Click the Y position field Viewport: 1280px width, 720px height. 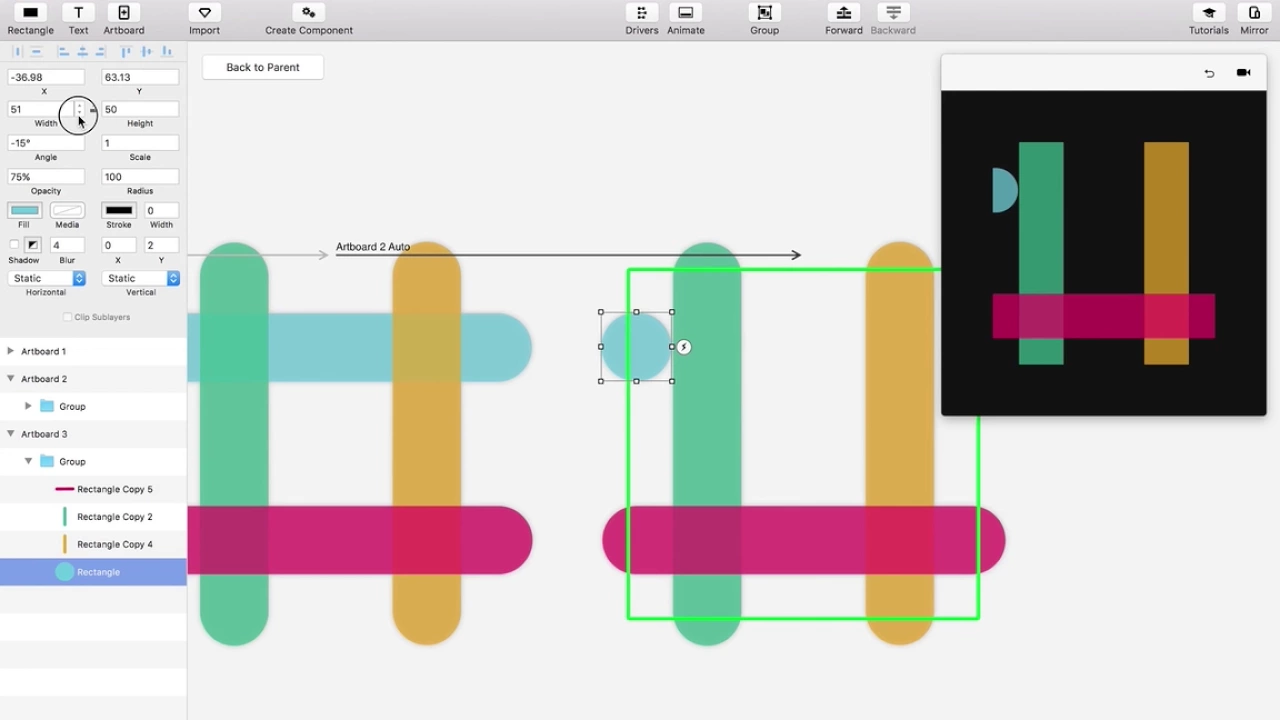[140, 77]
